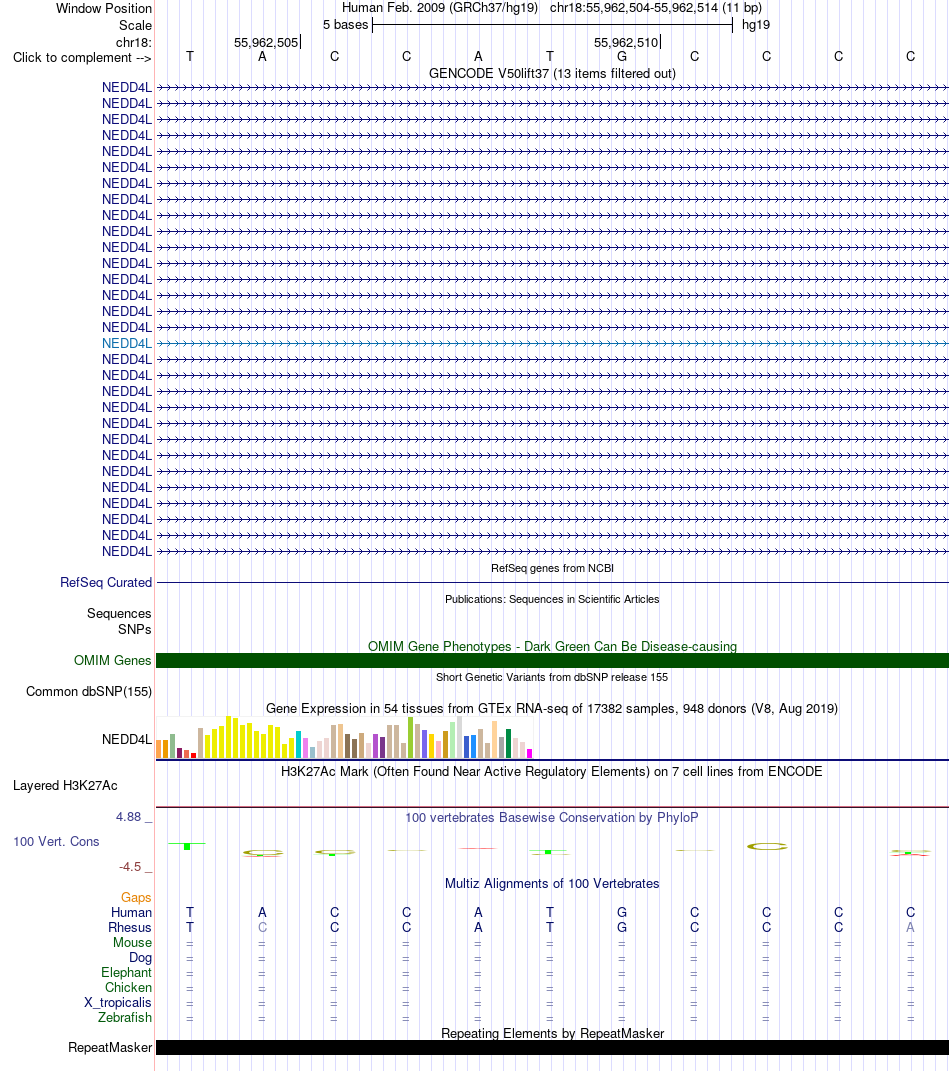This screenshot has width=950, height=1071.
Task: Click the magenta last bar in GTEx chart
Action: point(529,753)
